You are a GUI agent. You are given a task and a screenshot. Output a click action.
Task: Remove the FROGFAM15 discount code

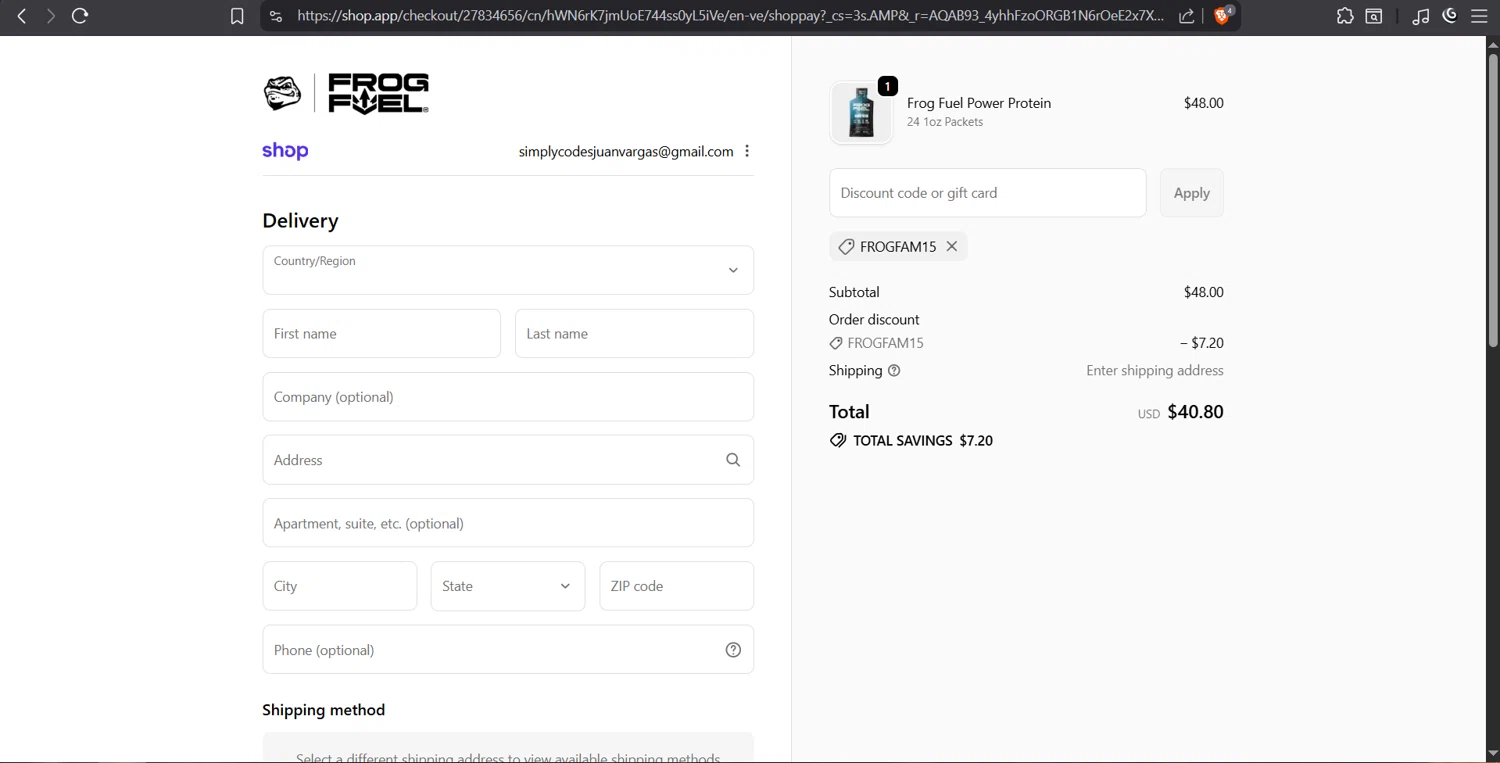point(952,246)
